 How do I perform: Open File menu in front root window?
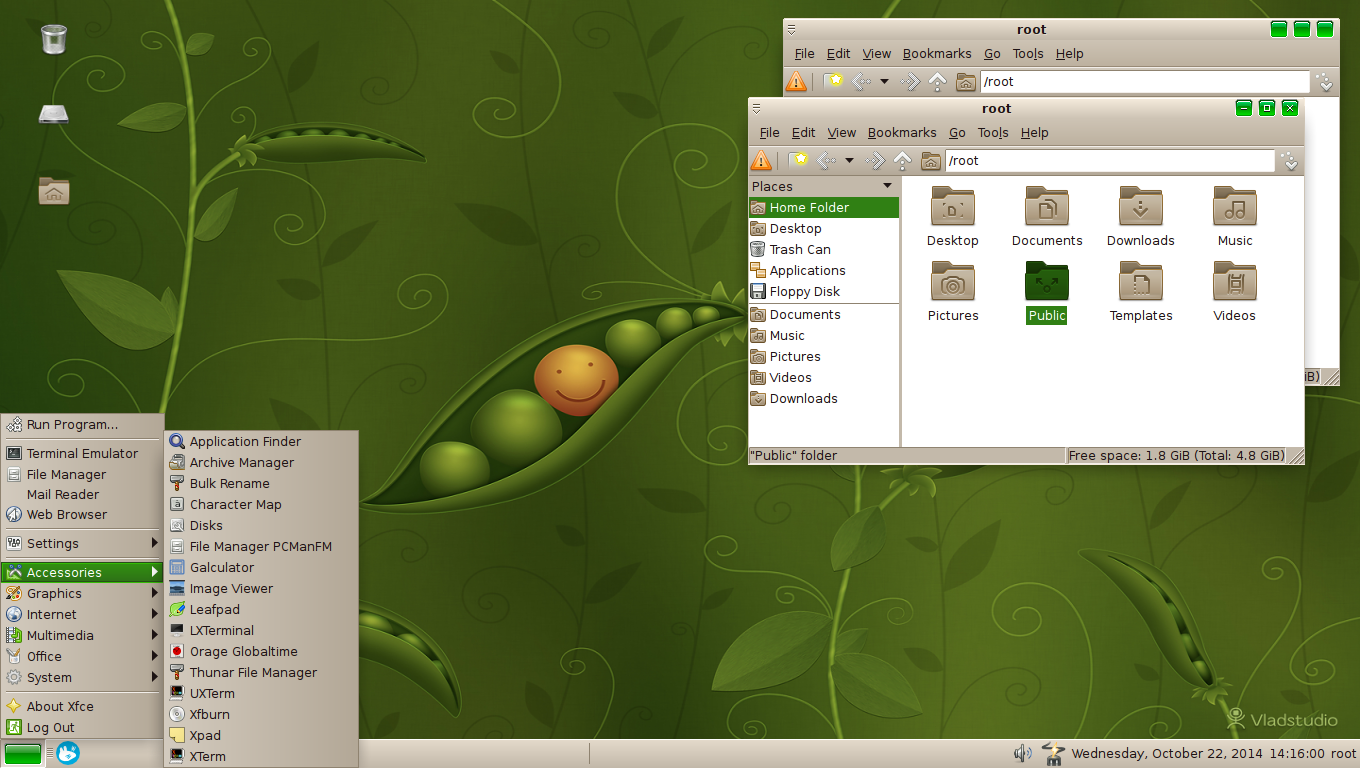(769, 132)
